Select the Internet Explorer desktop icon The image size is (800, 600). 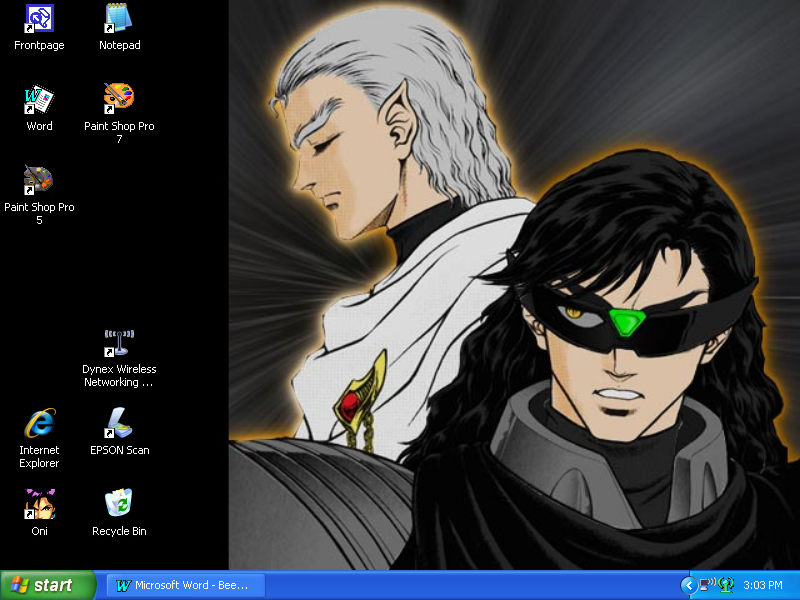(x=39, y=438)
